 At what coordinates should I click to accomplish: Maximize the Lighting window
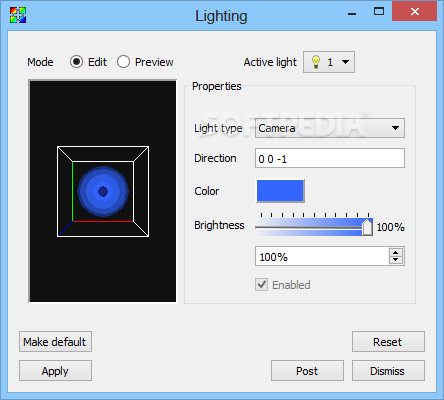click(379, 12)
